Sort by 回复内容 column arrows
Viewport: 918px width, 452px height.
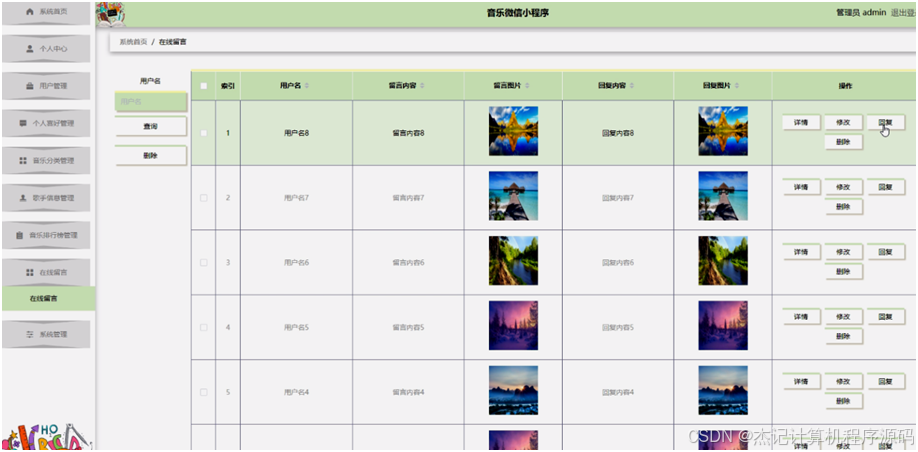(x=632, y=86)
